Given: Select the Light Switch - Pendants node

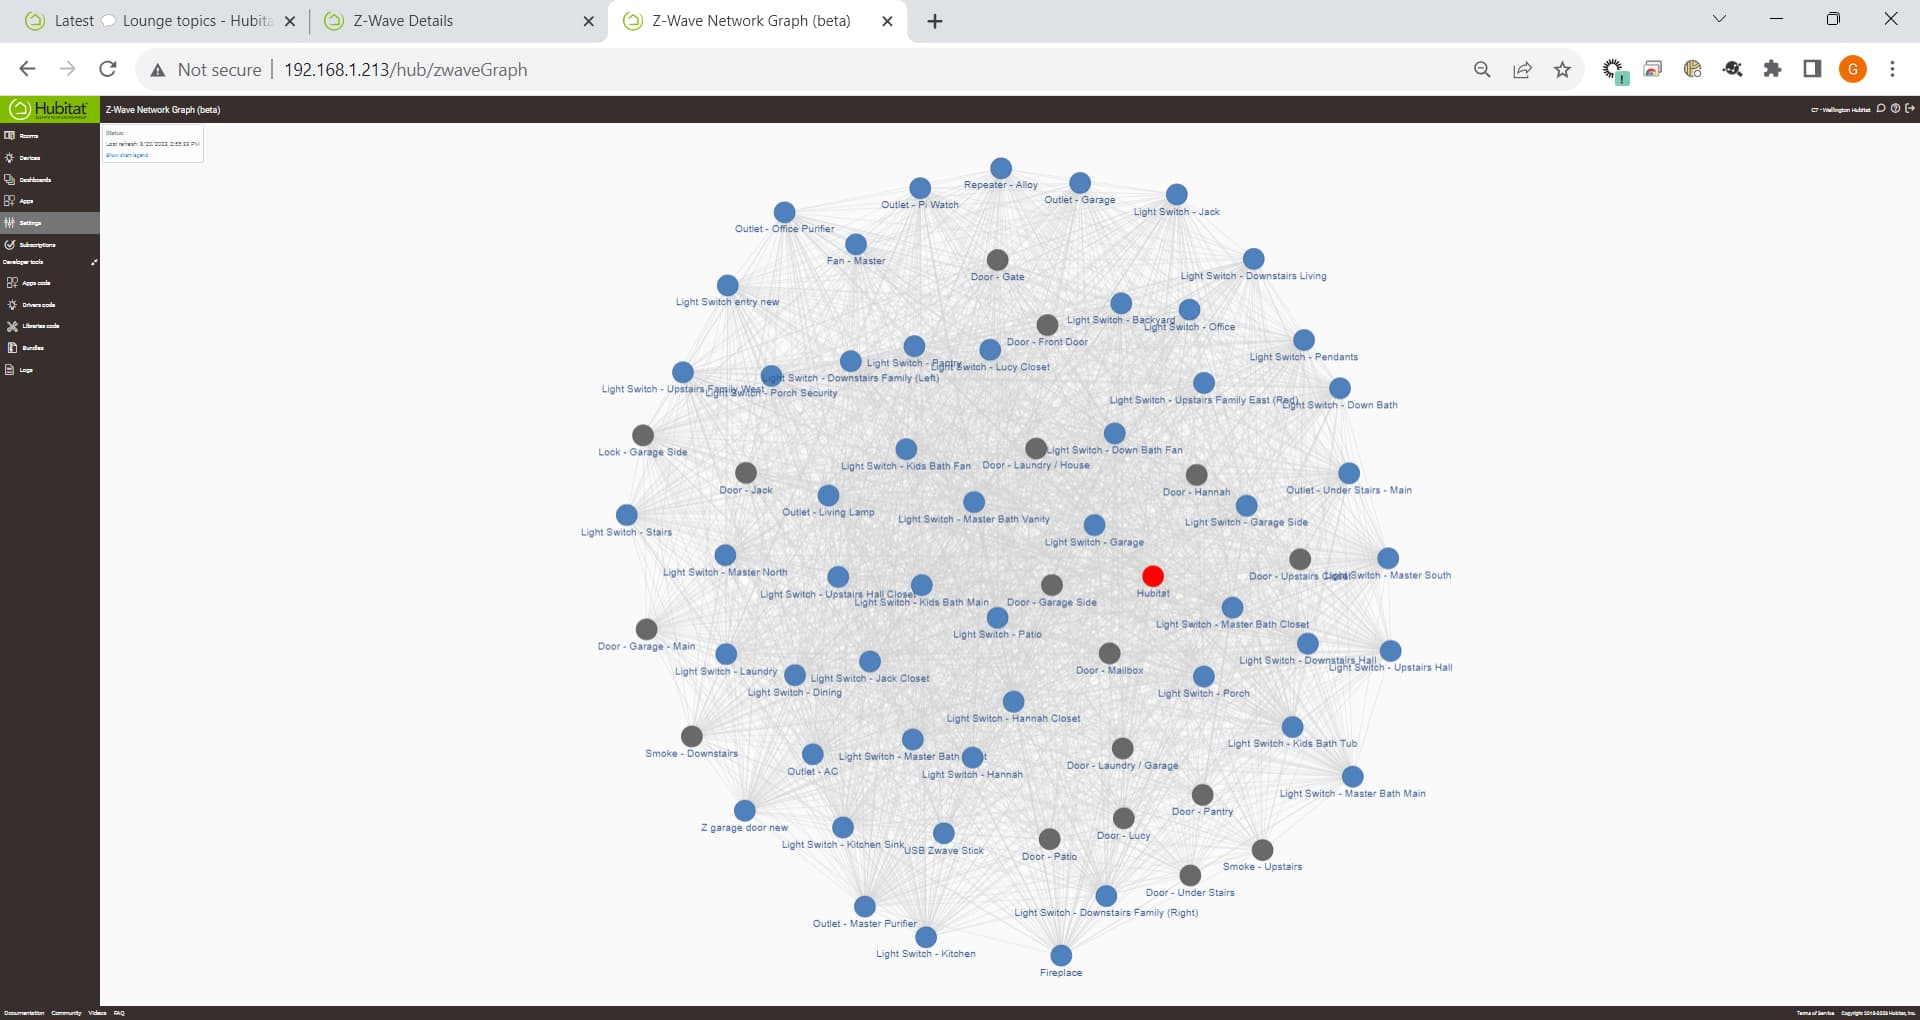Looking at the screenshot, I should tap(1304, 340).
